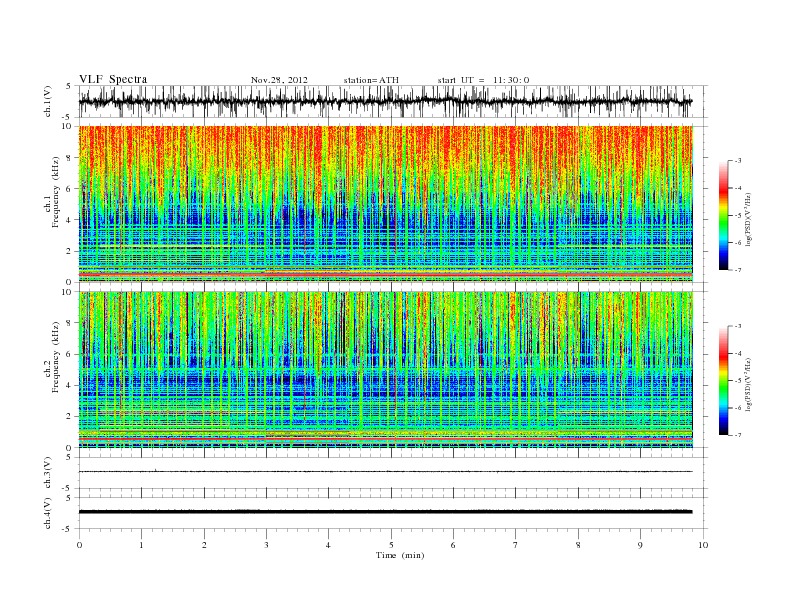Click the time axis tick label "7"
This screenshot has width=792, height=612.
click(x=515, y=545)
